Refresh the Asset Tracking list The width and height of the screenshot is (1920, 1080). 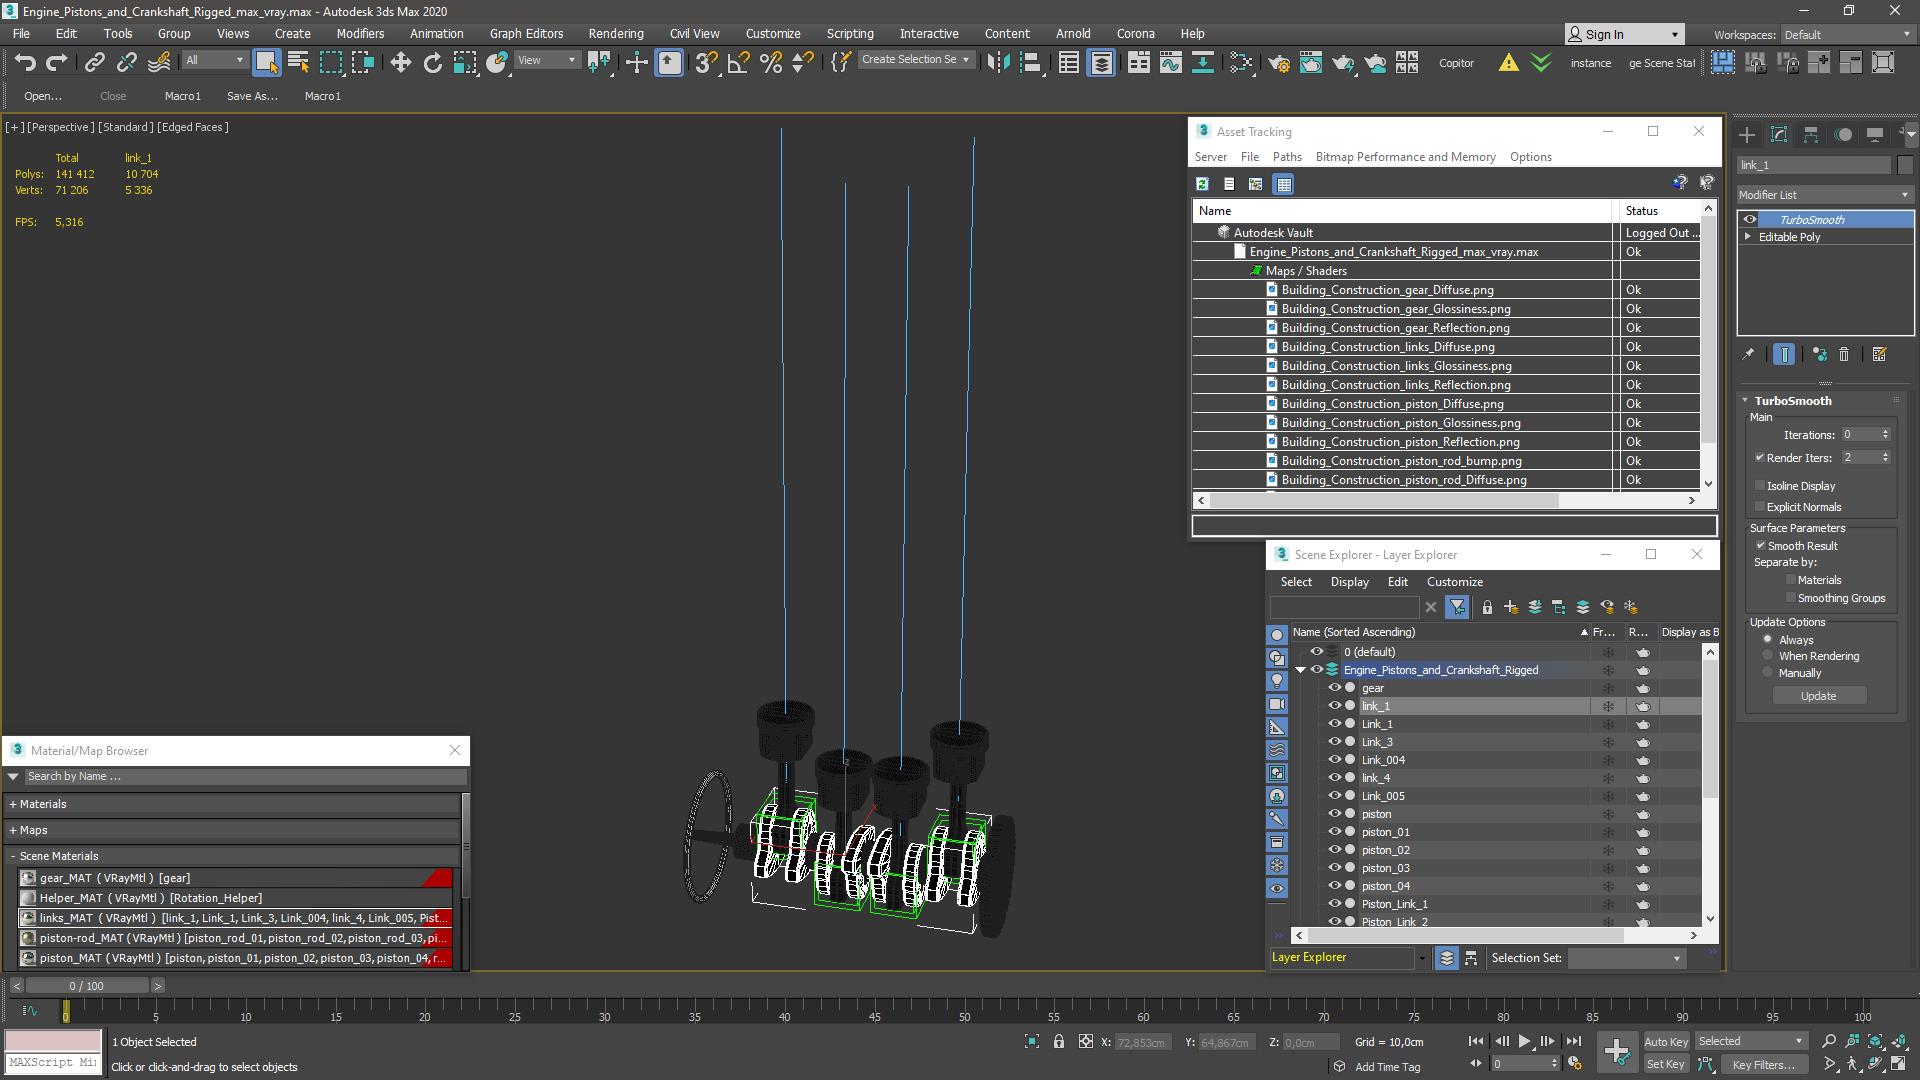tap(1202, 184)
